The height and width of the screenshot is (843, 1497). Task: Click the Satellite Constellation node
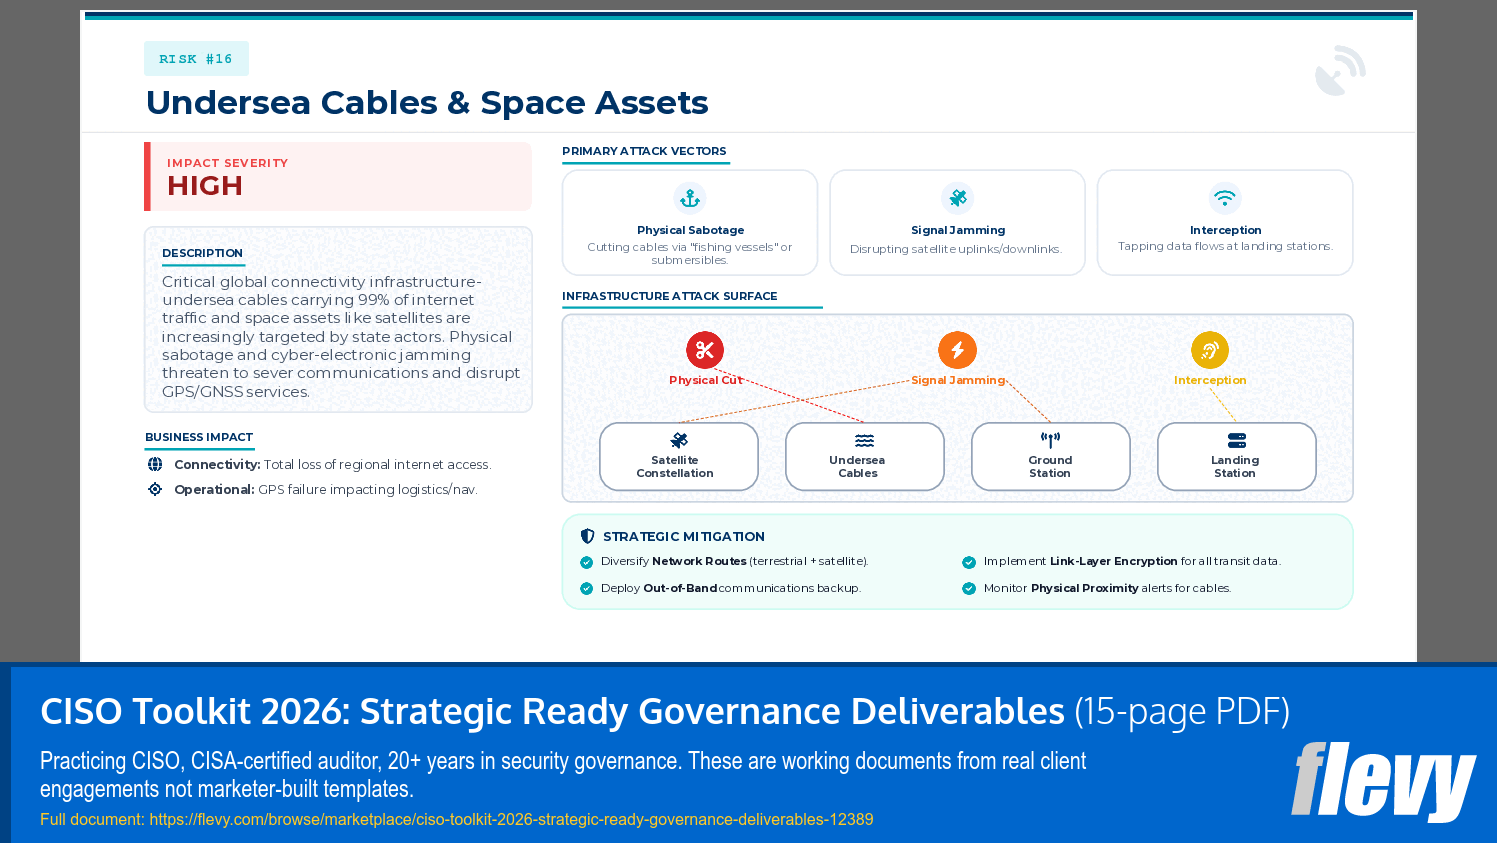679,457
